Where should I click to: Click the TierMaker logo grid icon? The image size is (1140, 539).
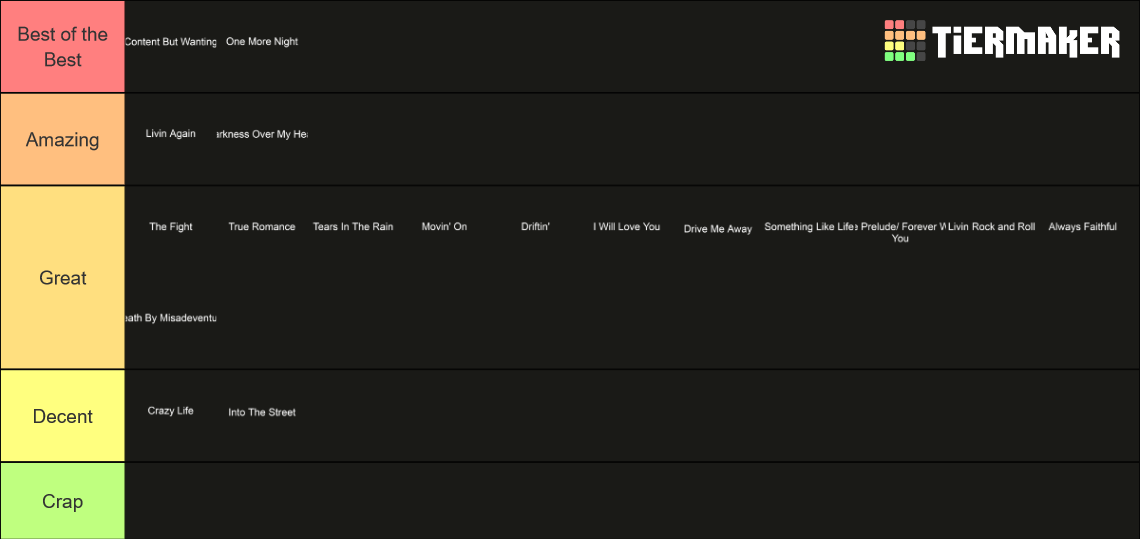[x=904, y=41]
